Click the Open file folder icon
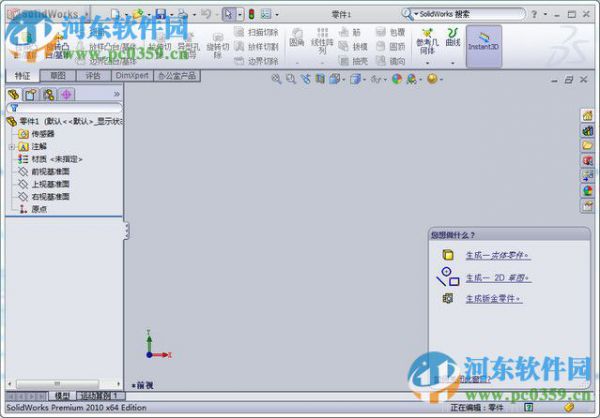Image resolution: width=600 pixels, height=418 pixels. pyautogui.click(x=138, y=15)
